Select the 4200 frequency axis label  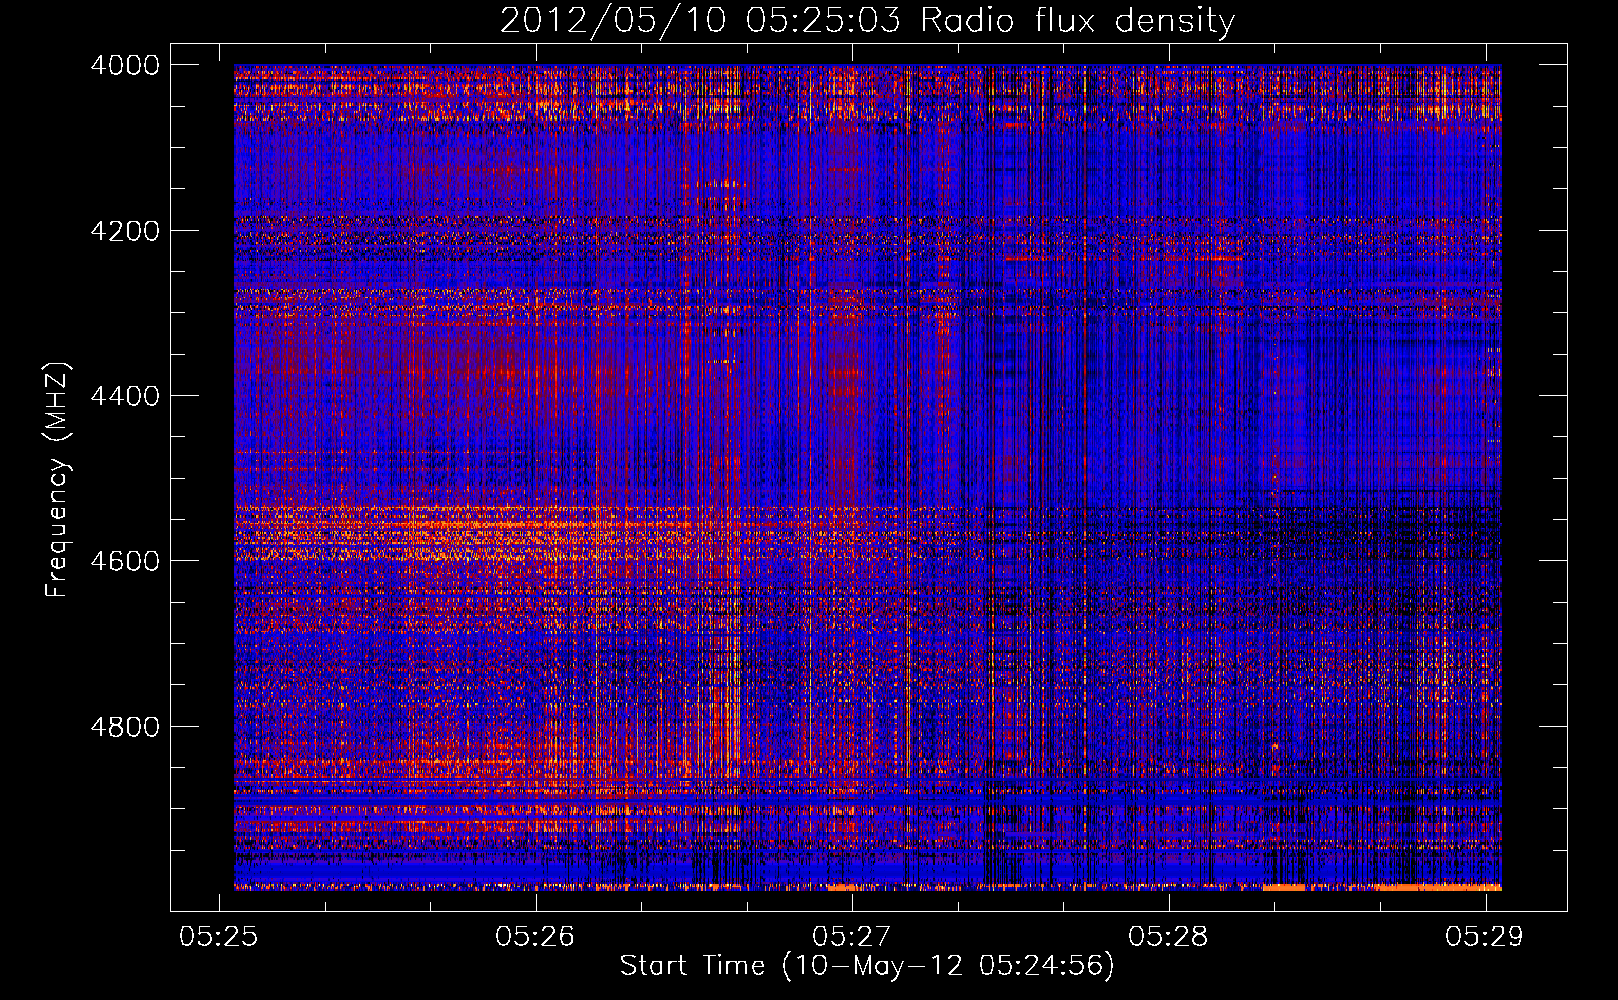tap(125, 231)
